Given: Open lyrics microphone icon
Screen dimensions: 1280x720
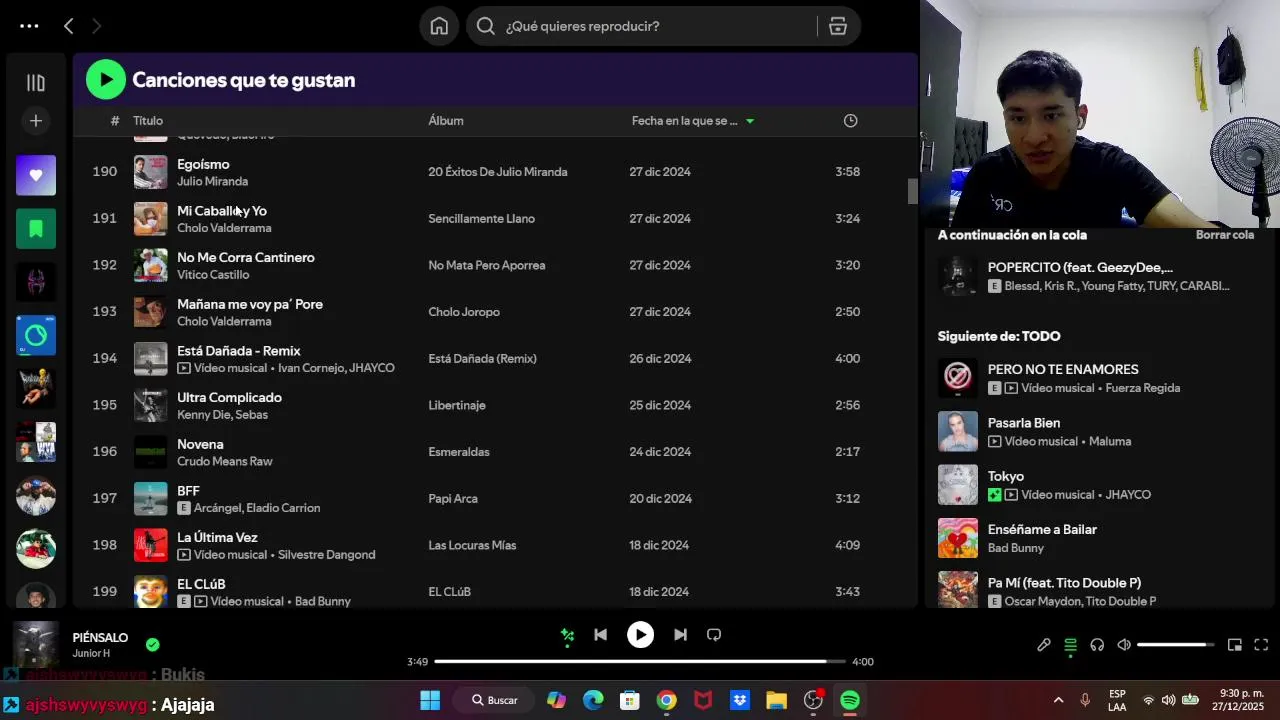Looking at the screenshot, I should pyautogui.click(x=1043, y=645).
